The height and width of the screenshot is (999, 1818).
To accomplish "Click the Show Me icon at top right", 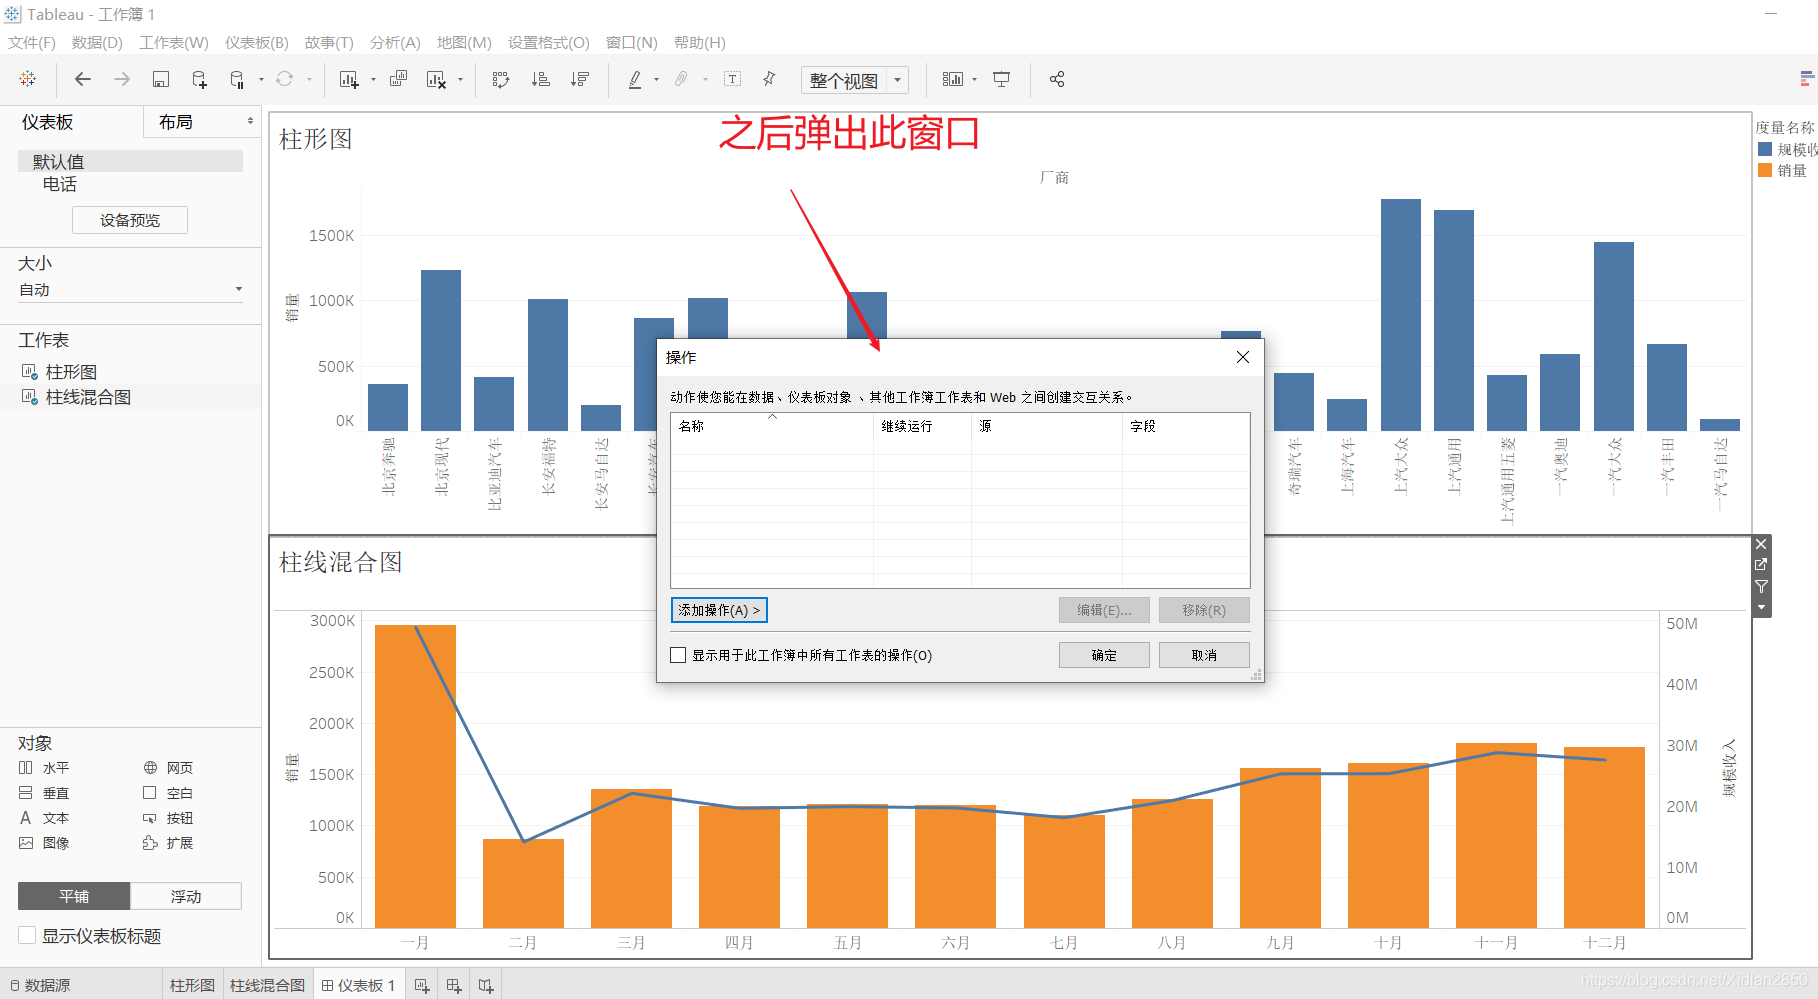I will pyautogui.click(x=1806, y=79).
